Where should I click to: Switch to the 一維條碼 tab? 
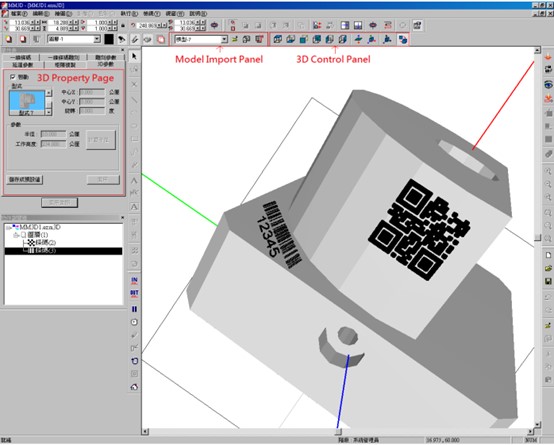[x=20, y=57]
